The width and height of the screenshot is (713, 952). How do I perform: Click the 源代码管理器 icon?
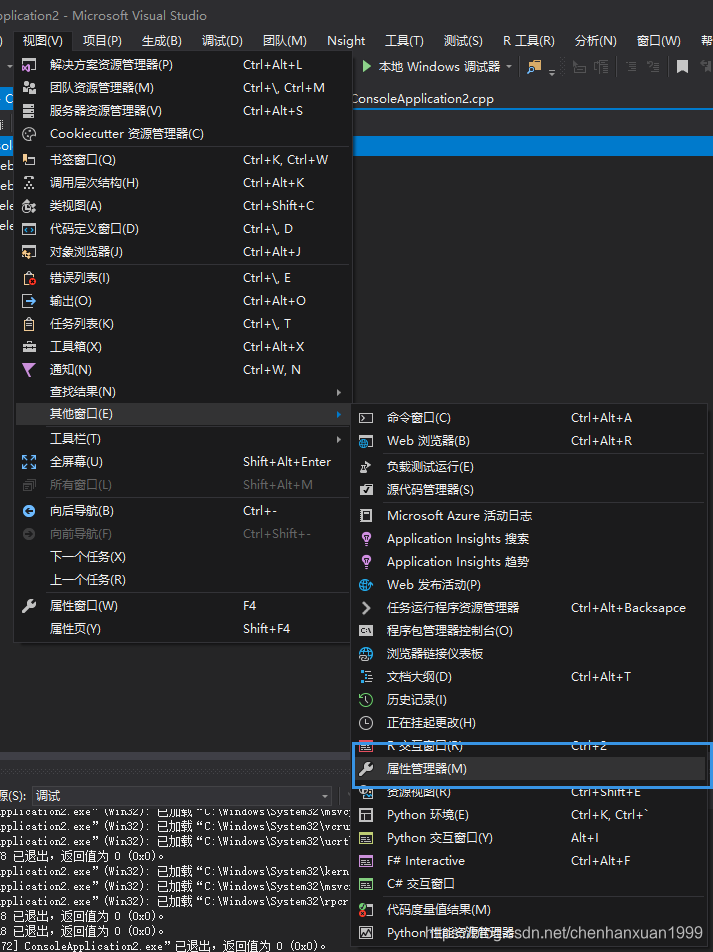[x=366, y=490]
